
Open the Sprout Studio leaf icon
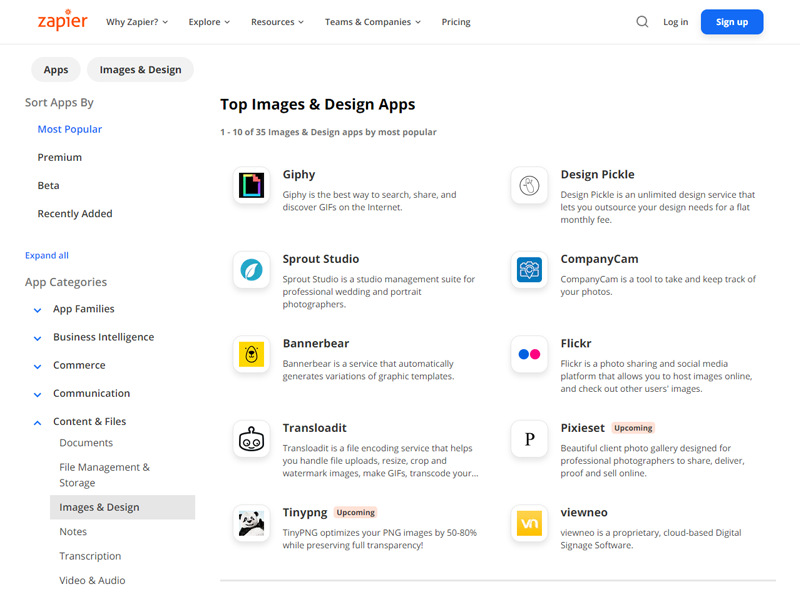pyautogui.click(x=252, y=270)
